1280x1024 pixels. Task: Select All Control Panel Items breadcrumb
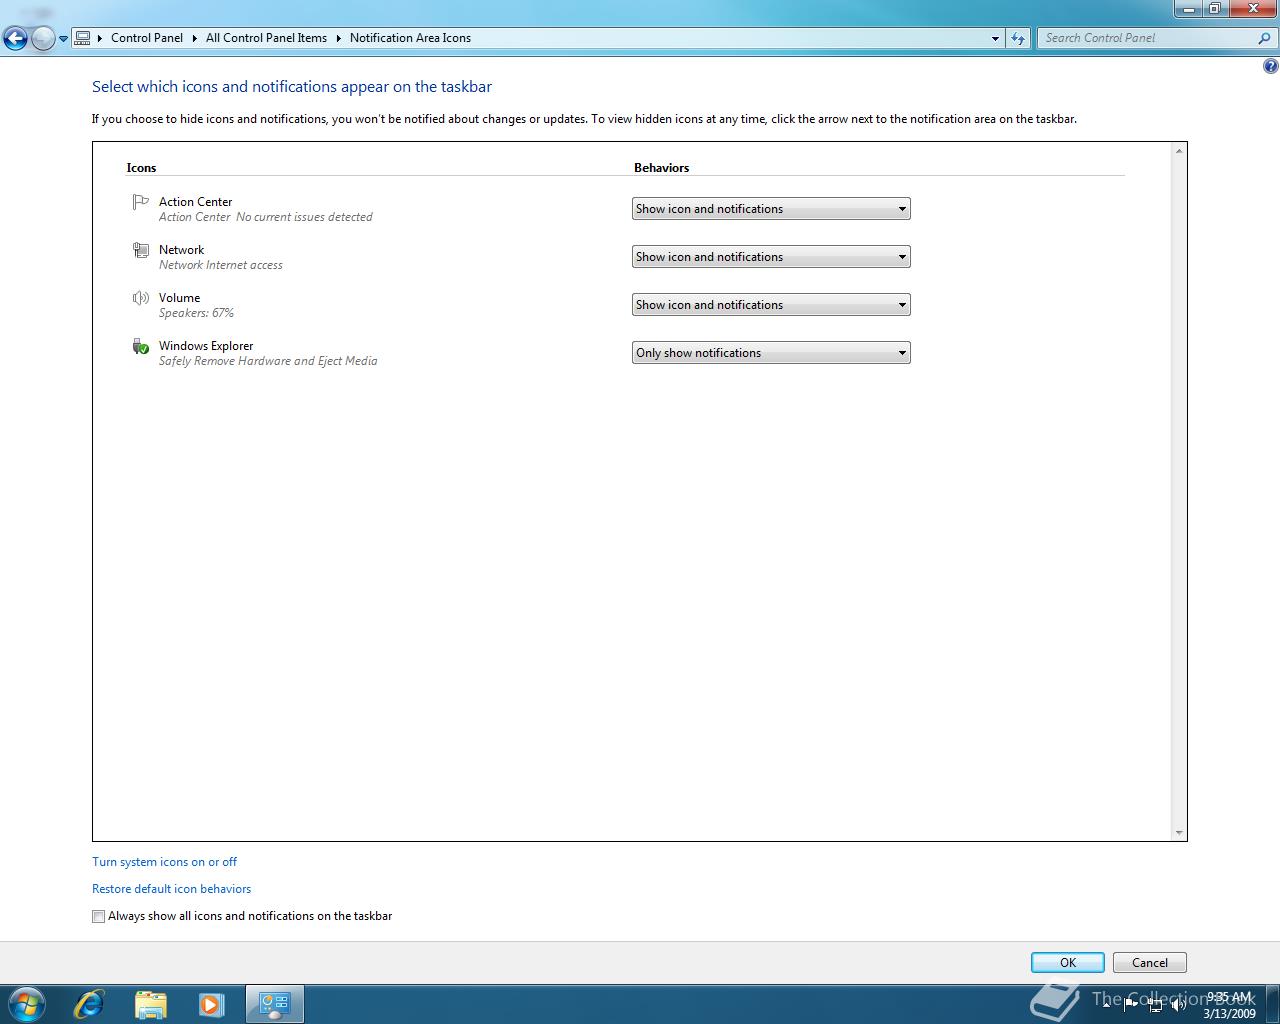tap(266, 38)
